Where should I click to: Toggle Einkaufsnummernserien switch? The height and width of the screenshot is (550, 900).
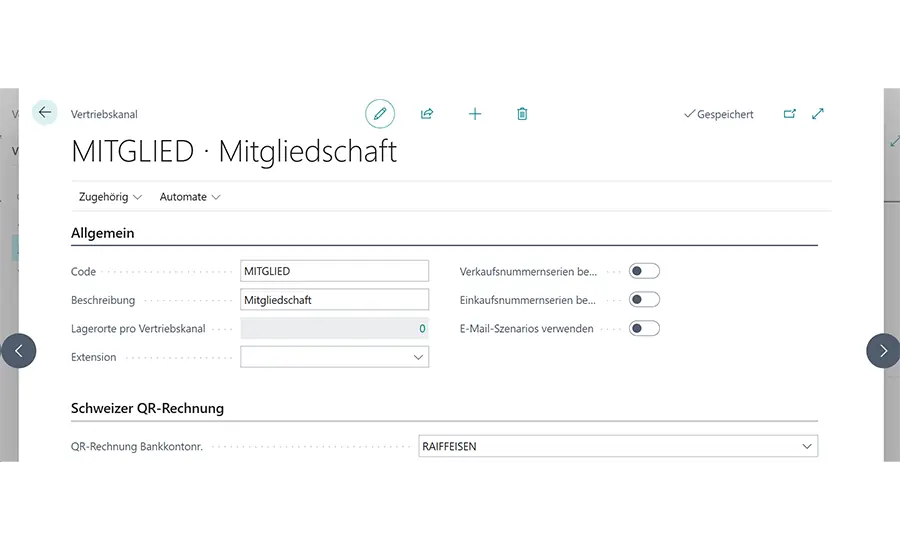[x=644, y=300]
